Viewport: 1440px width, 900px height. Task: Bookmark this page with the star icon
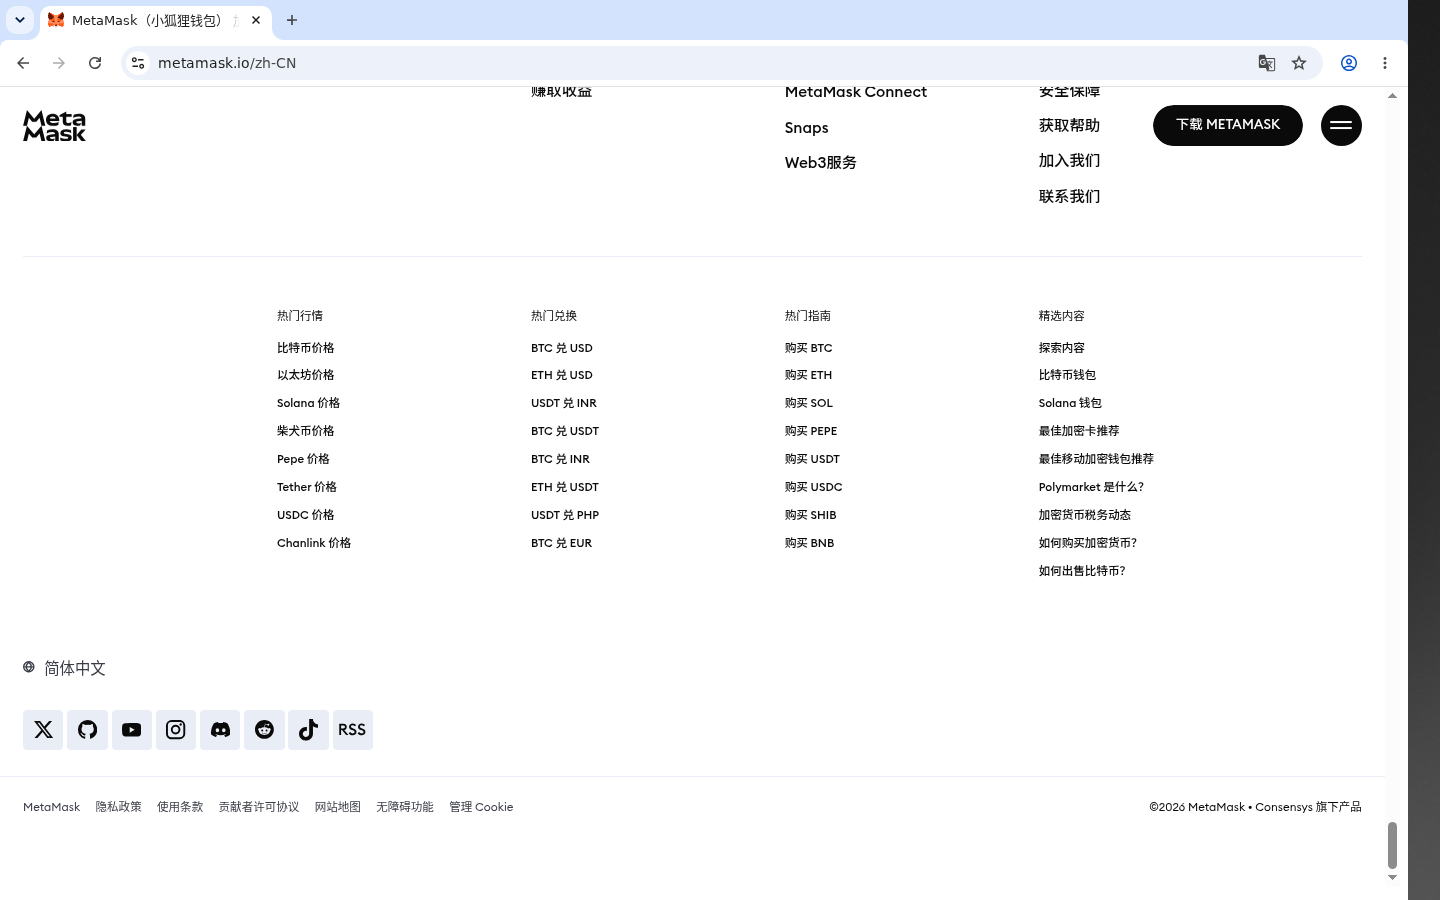(1299, 63)
